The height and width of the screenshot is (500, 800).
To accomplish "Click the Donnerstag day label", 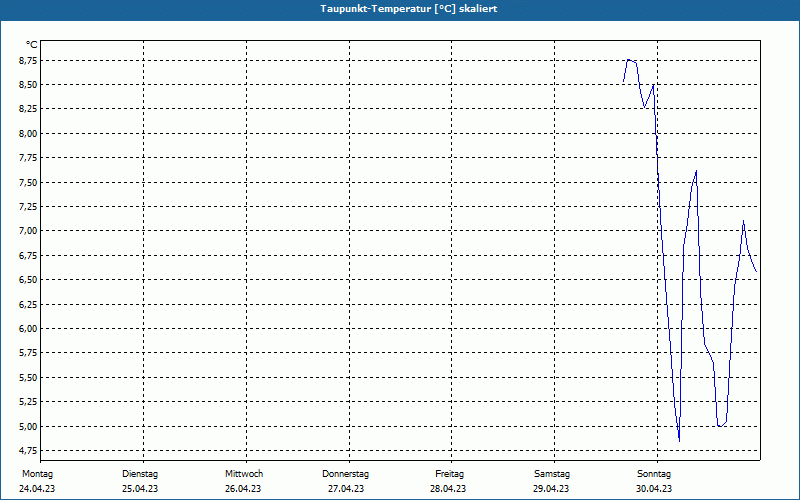I will (345, 474).
